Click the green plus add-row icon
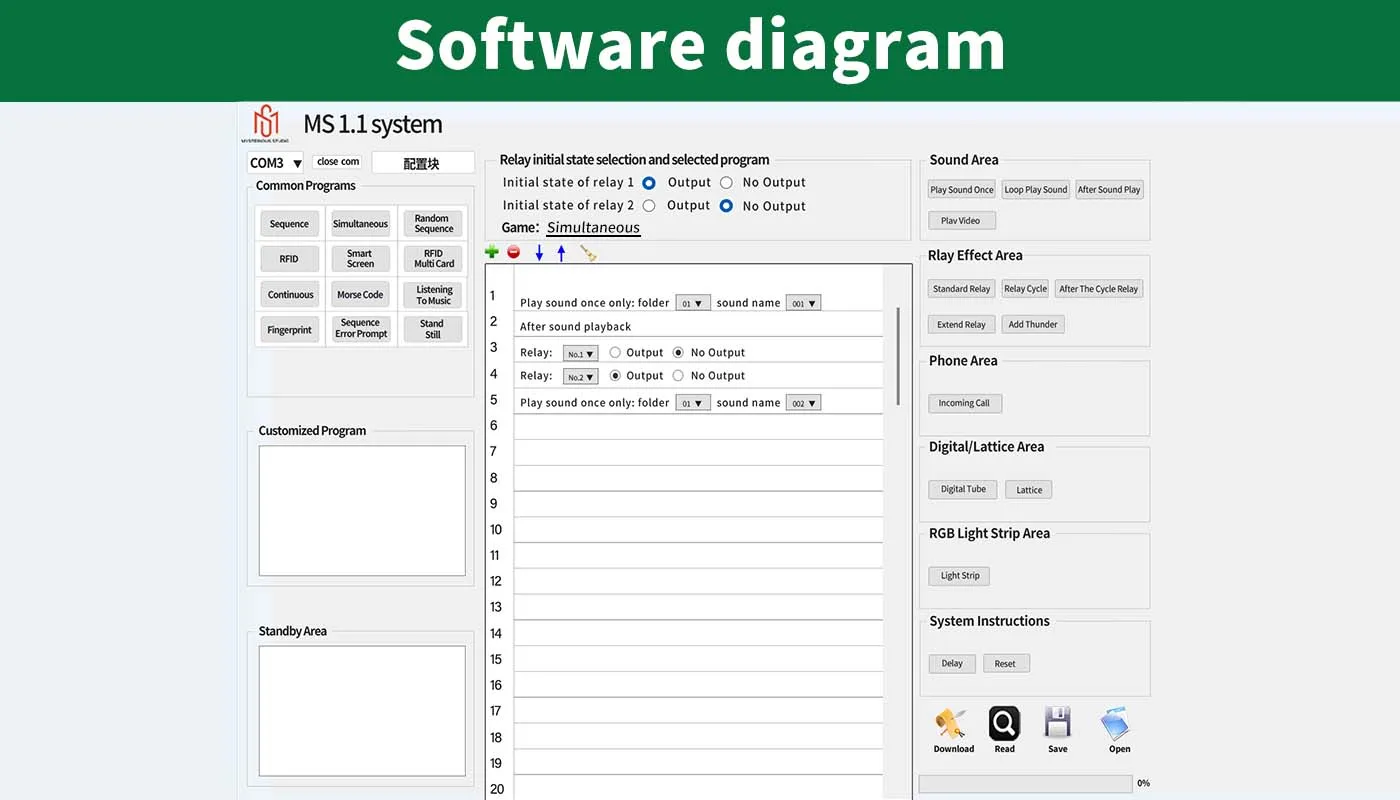1400x800 pixels. coord(491,252)
